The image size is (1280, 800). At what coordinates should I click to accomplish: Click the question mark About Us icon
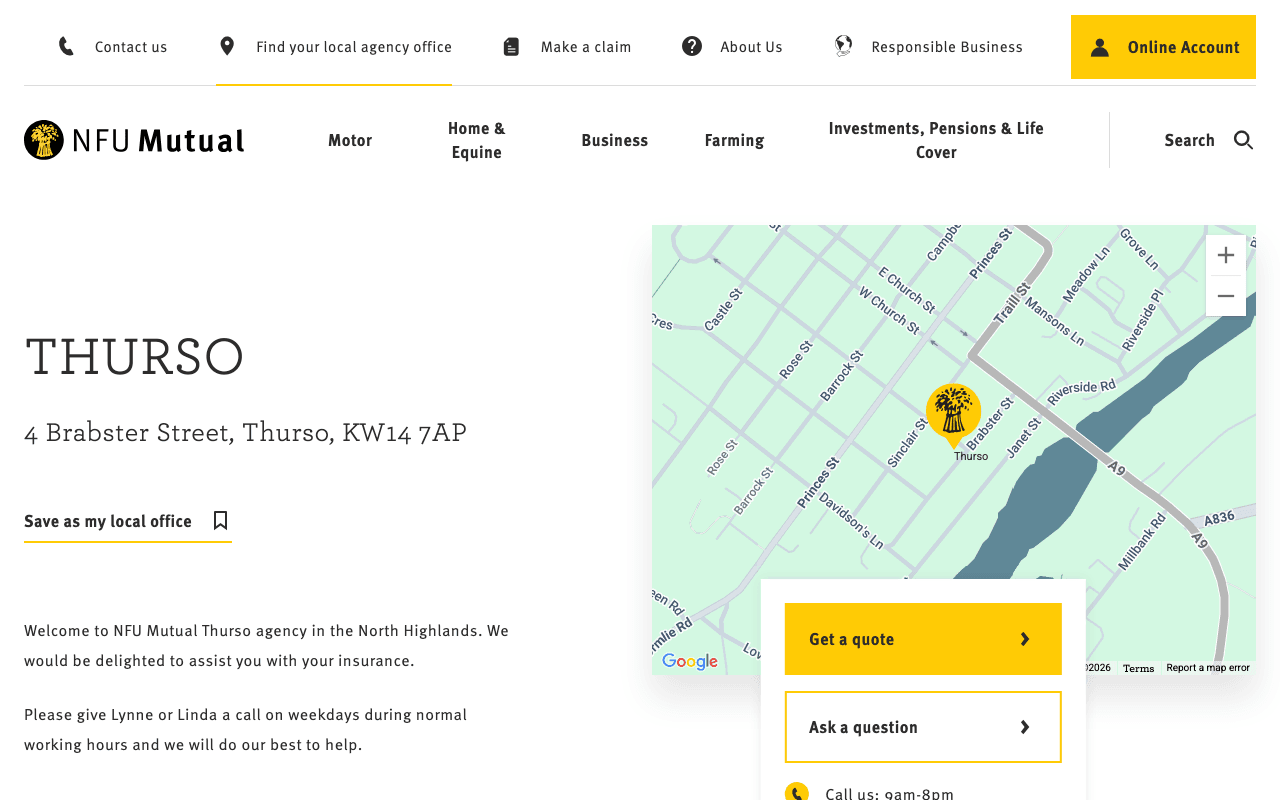coord(692,46)
